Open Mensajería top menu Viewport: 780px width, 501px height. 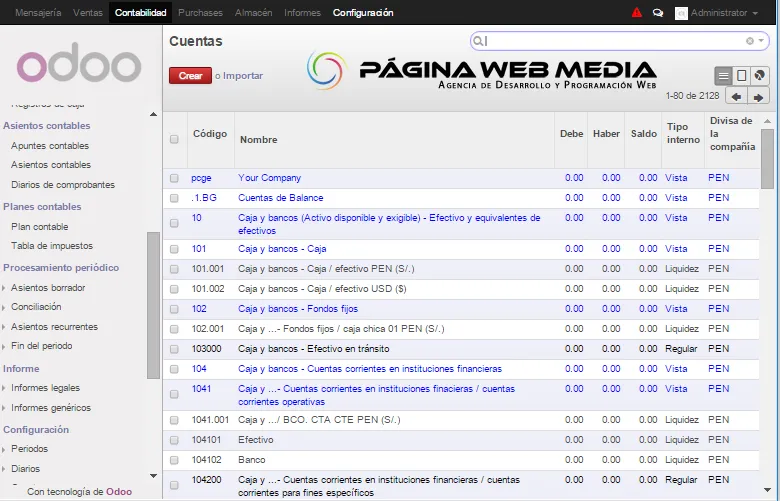(x=38, y=13)
